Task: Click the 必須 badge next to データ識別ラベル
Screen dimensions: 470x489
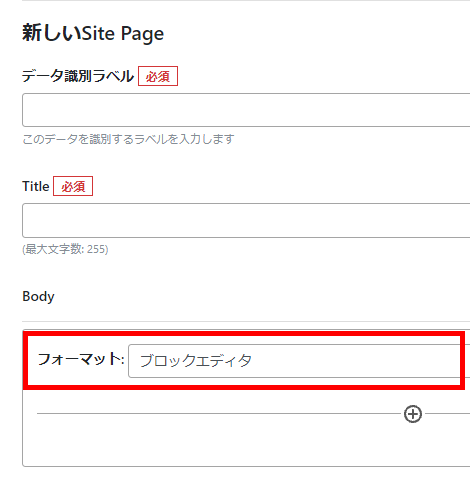Action: pyautogui.click(x=158, y=76)
